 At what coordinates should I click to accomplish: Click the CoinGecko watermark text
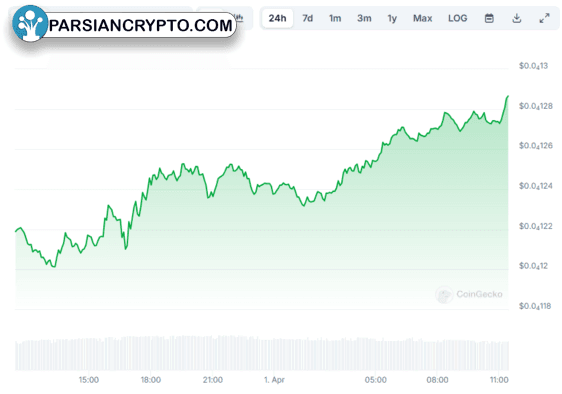479,294
